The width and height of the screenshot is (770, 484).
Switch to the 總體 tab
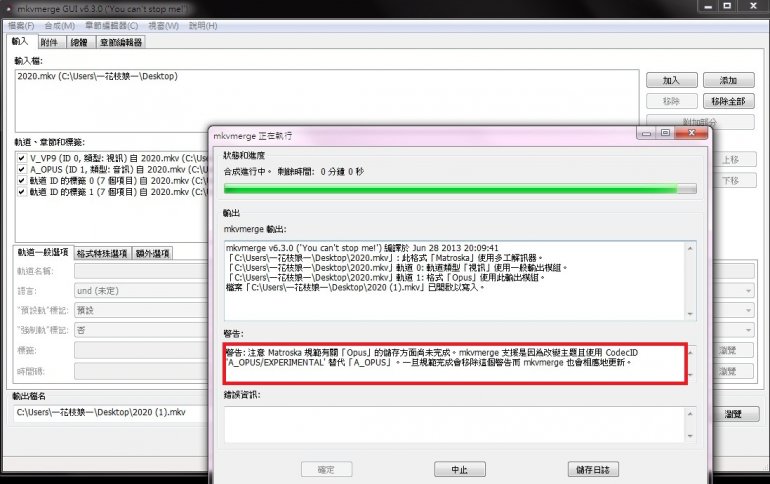(79, 43)
